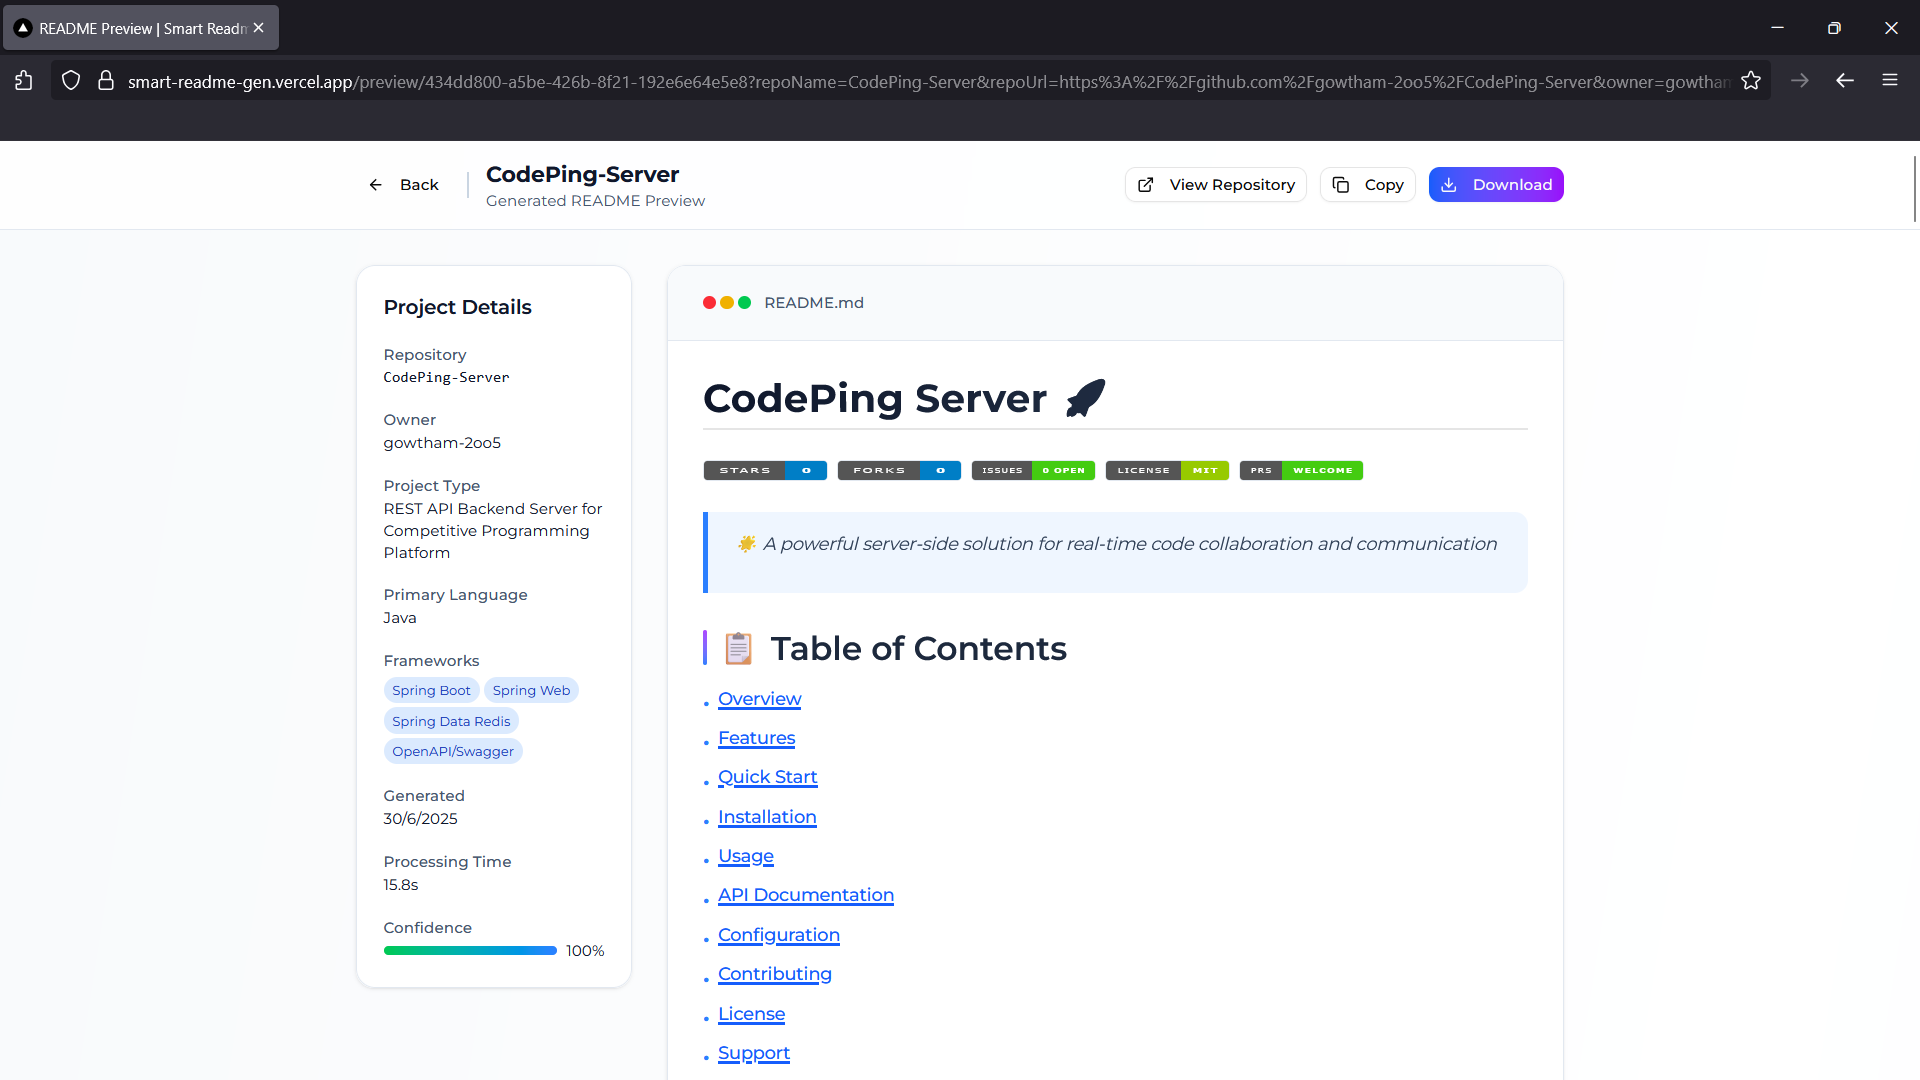Open the Overview contents link
The width and height of the screenshot is (1920, 1080).
759,699
